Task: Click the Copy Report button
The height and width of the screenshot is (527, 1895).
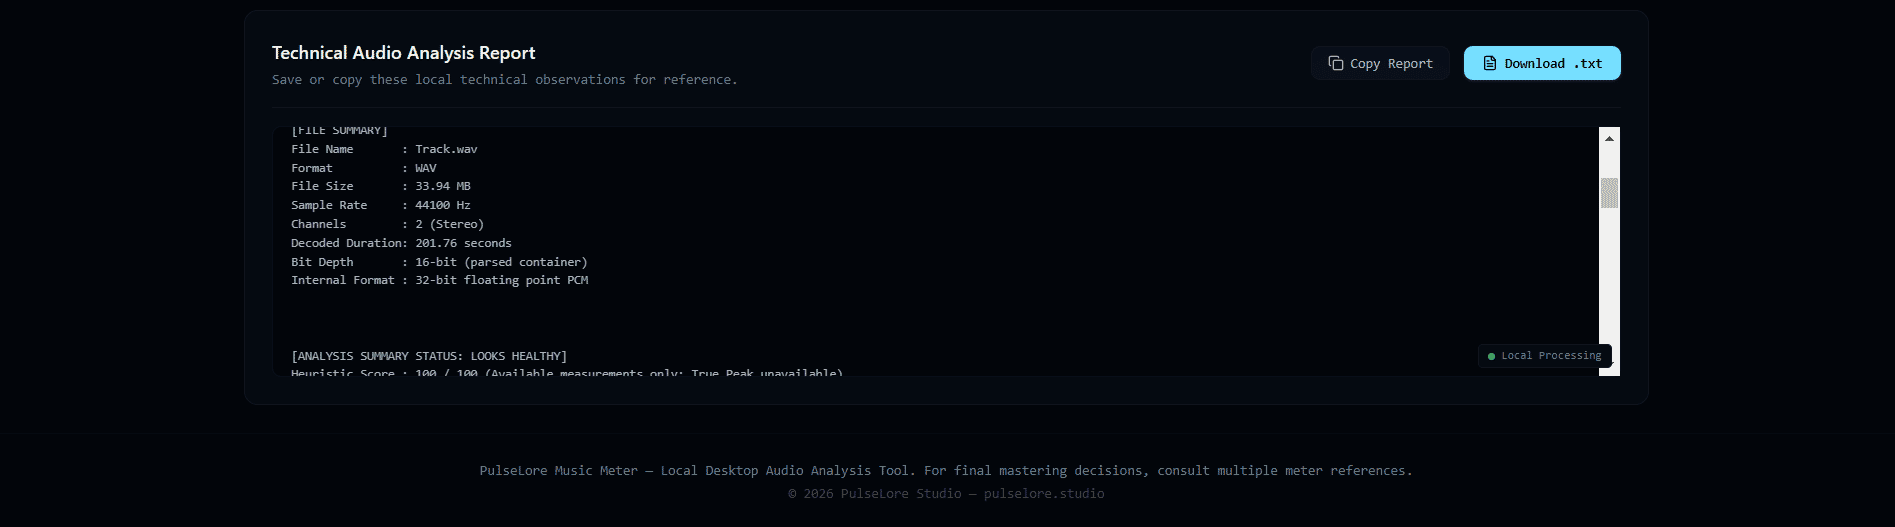Action: [x=1380, y=63]
